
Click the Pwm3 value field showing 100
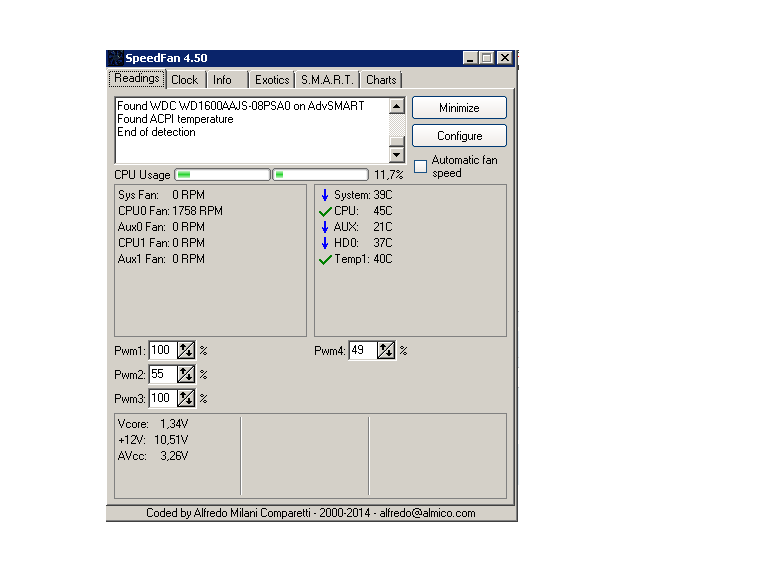click(163, 398)
